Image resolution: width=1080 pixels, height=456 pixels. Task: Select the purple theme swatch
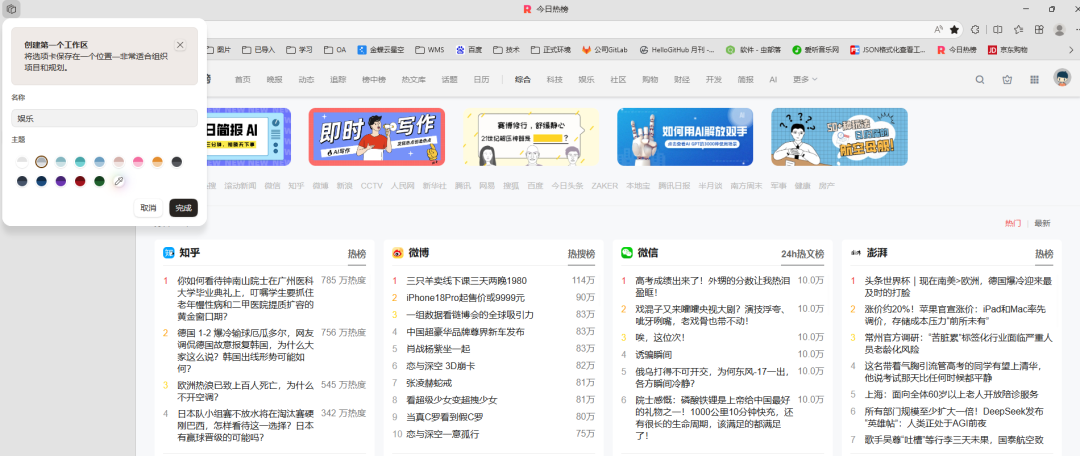[x=61, y=181]
